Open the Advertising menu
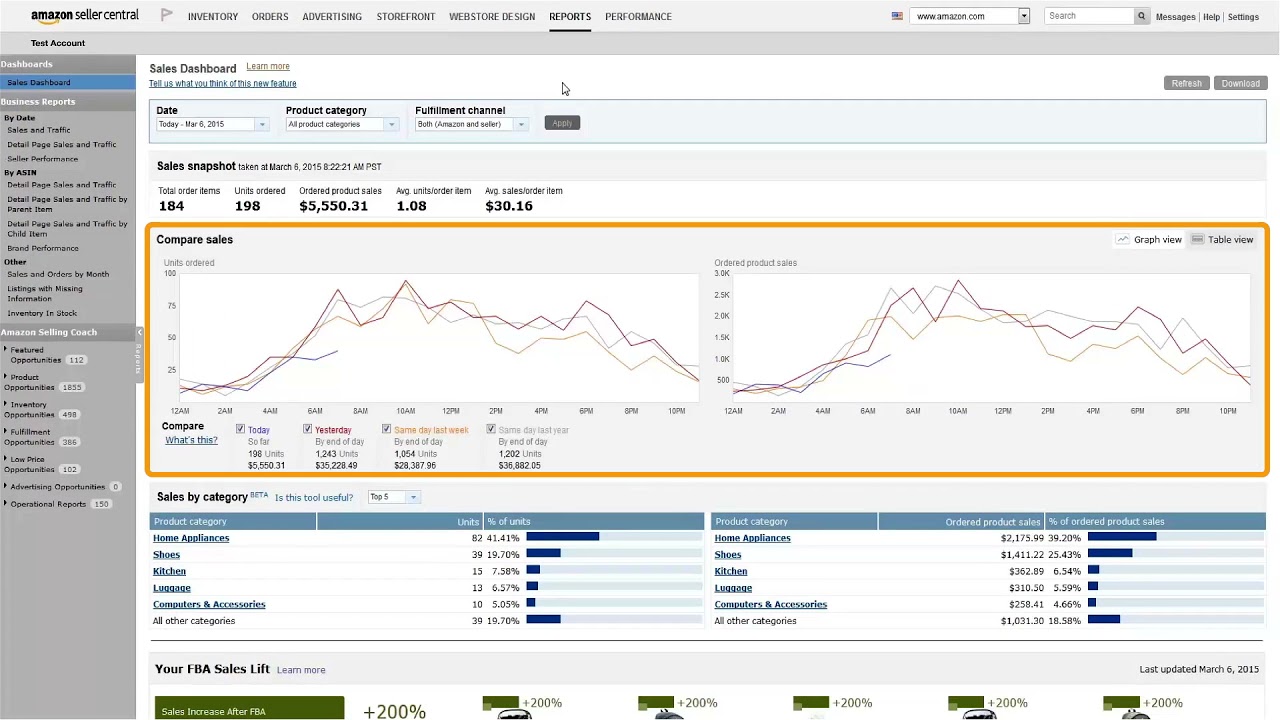This screenshot has width=1280, height=720. [x=332, y=17]
